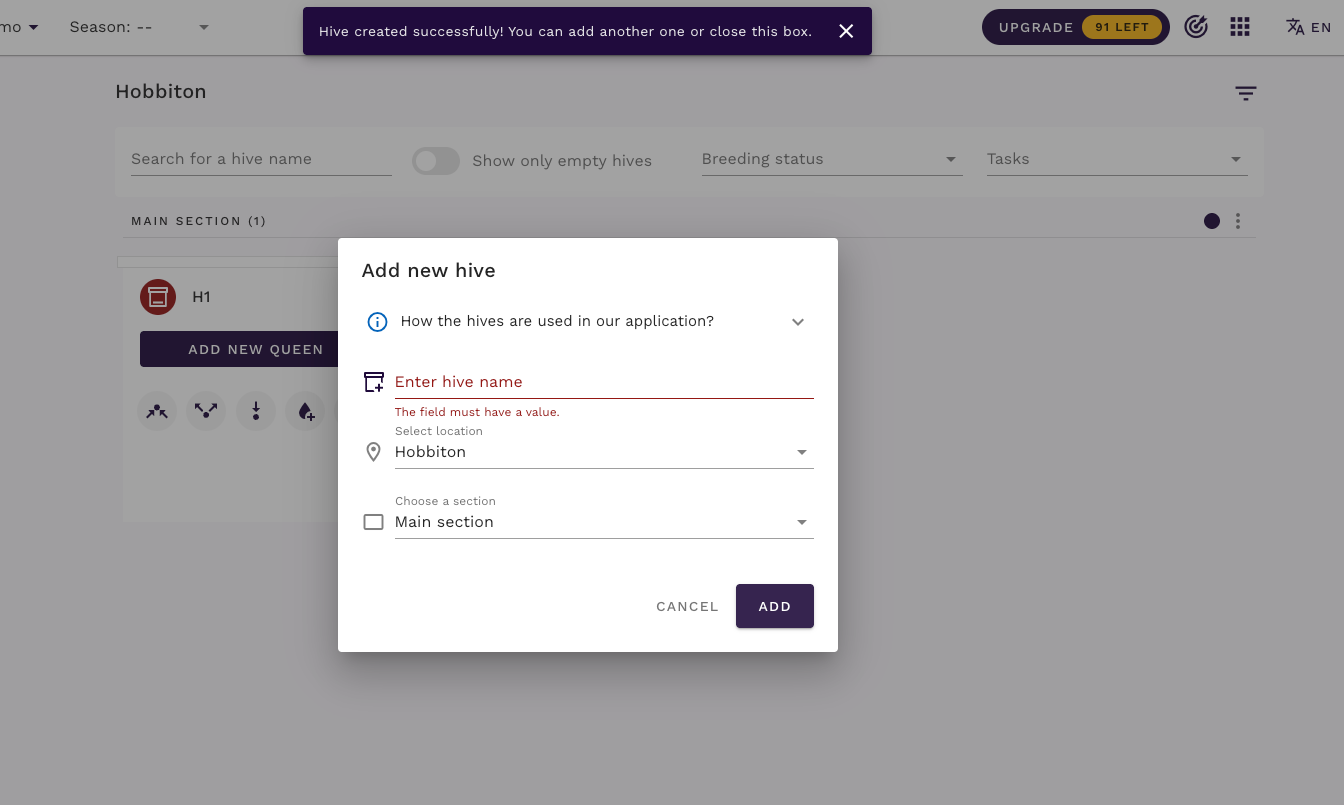Open the apps grid menu icon
The width and height of the screenshot is (1344, 805).
pyautogui.click(x=1240, y=27)
